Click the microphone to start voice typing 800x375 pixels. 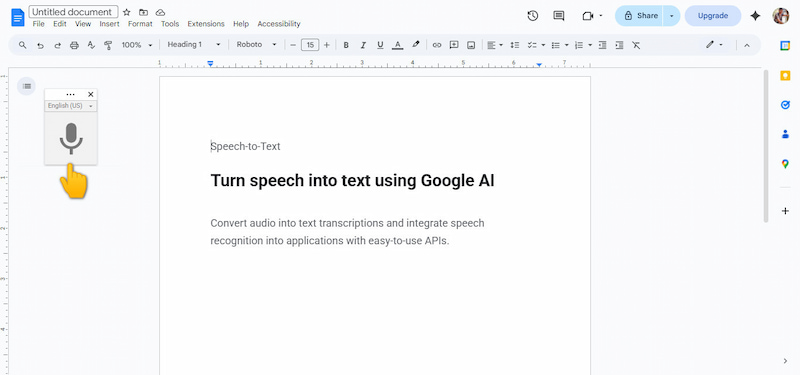click(x=71, y=138)
